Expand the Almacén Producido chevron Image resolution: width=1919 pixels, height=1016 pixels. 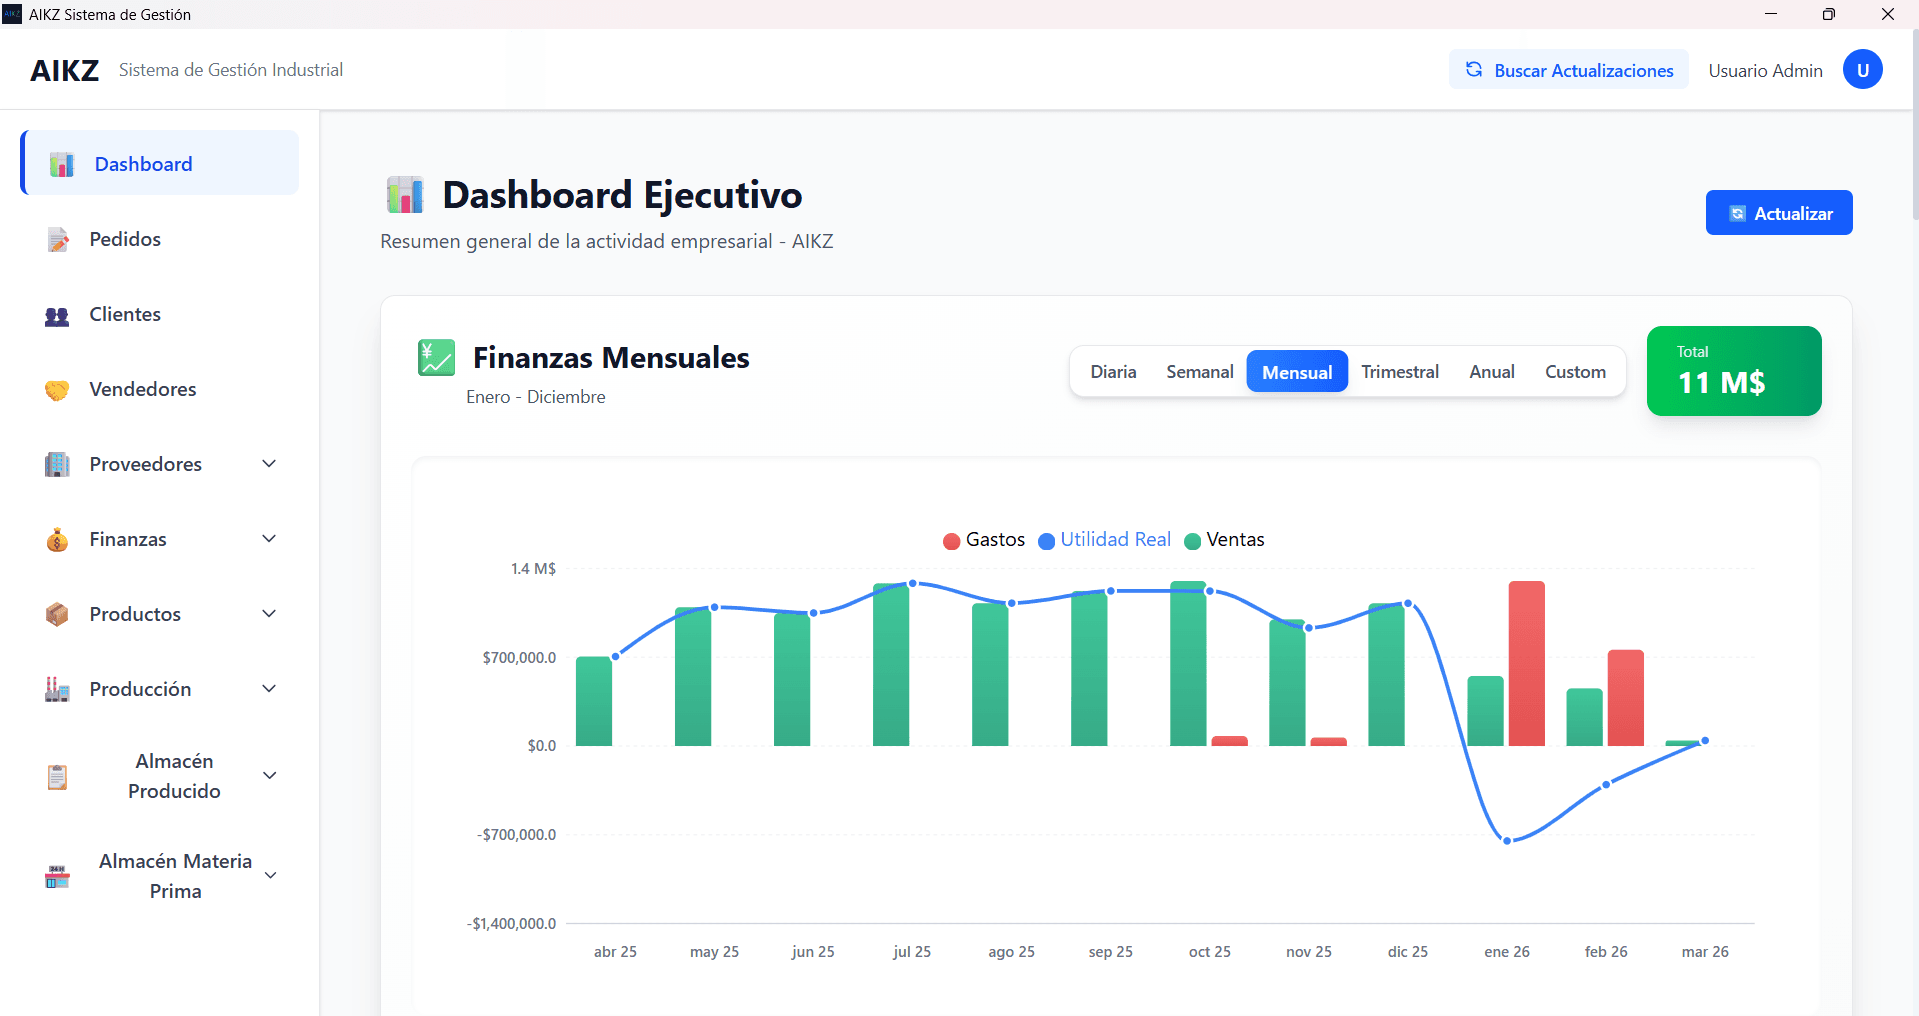[x=269, y=776]
